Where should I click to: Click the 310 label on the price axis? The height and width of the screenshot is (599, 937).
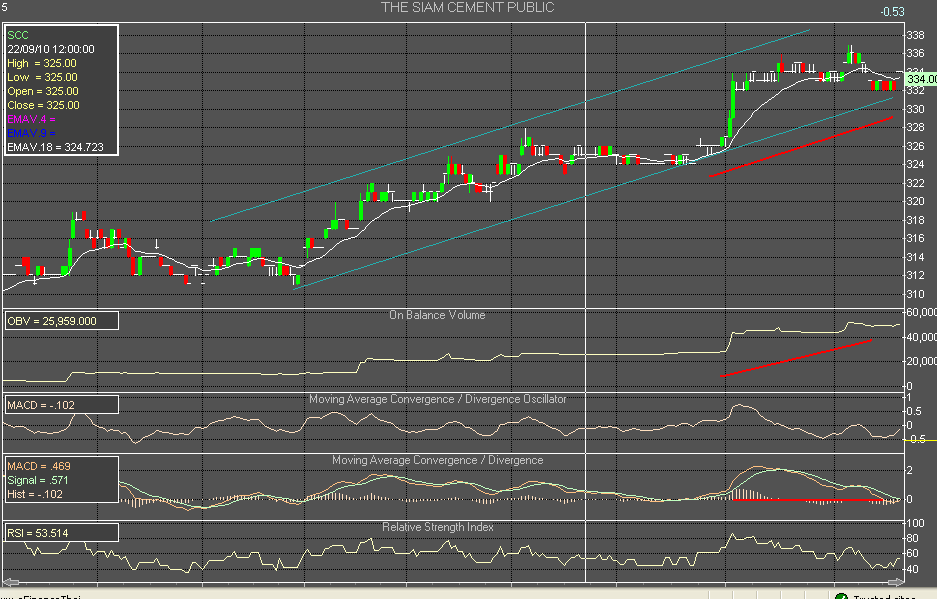point(915,294)
